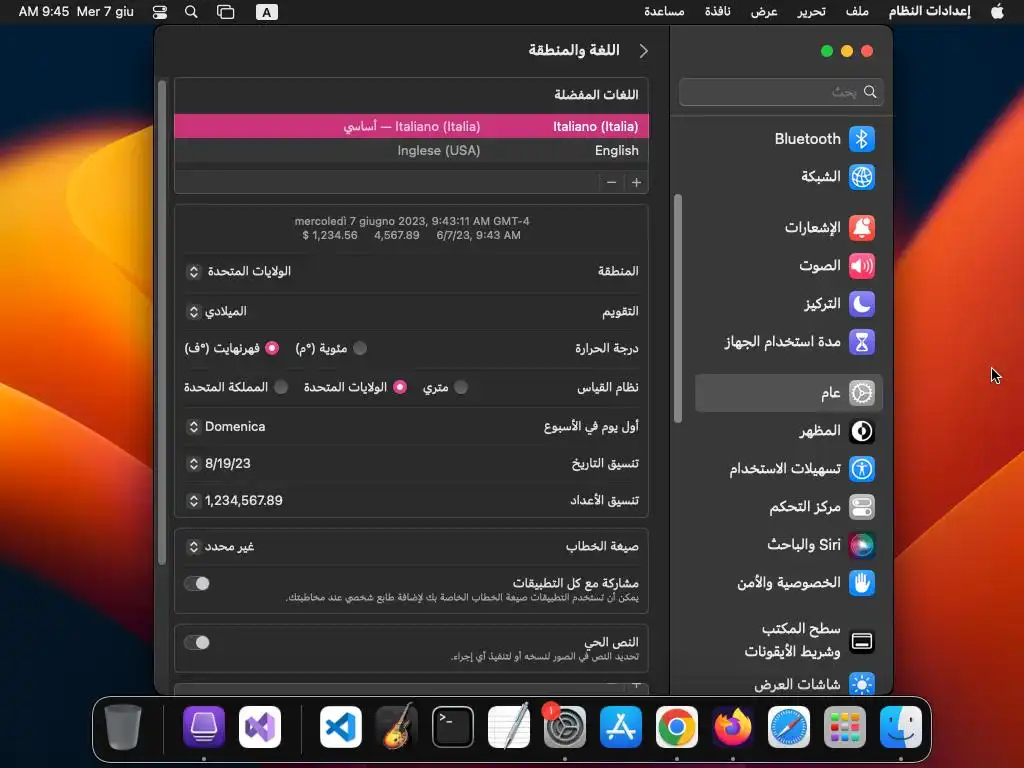The height and width of the screenshot is (768, 1024).
Task: Click the search (بحث) field
Action: (x=781, y=92)
